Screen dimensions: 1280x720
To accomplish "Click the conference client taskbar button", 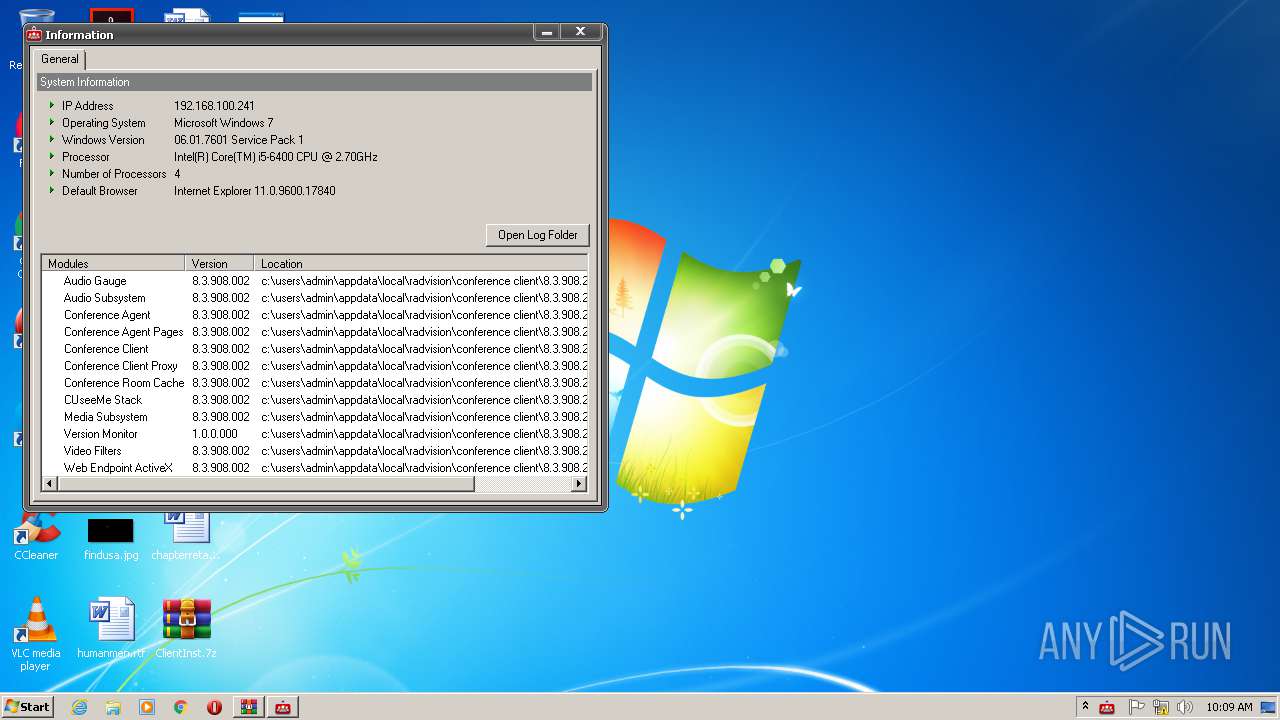I will click(x=283, y=707).
